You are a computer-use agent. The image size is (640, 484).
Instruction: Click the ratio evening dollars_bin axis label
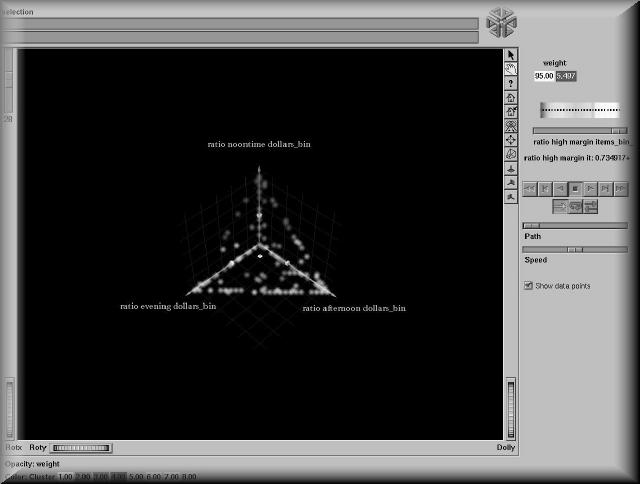click(168, 306)
